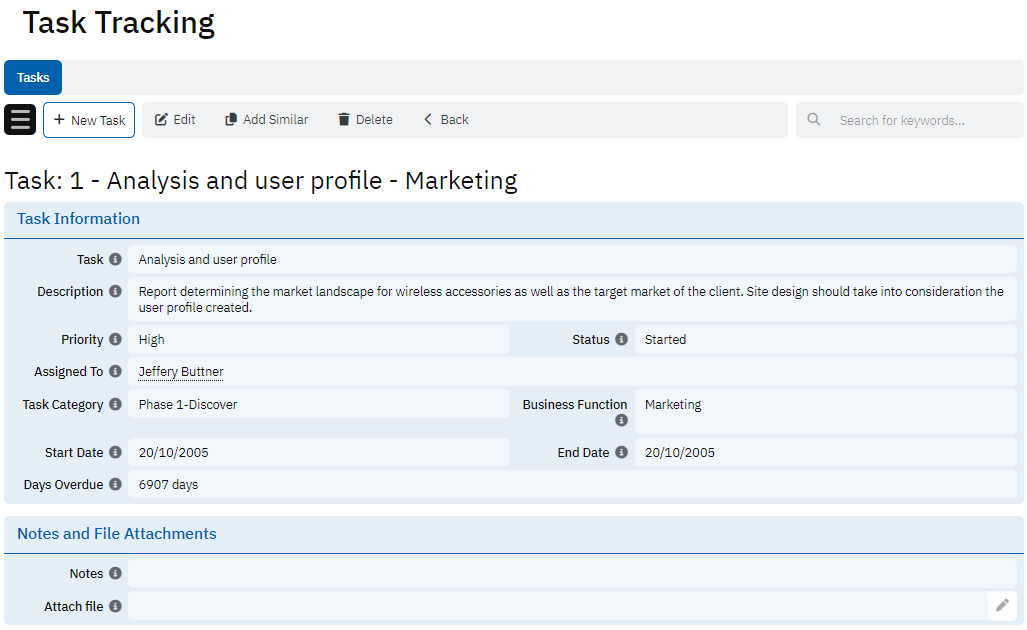The image size is (1027, 630).
Task: Focus the Search for keywords field
Action: 920,120
